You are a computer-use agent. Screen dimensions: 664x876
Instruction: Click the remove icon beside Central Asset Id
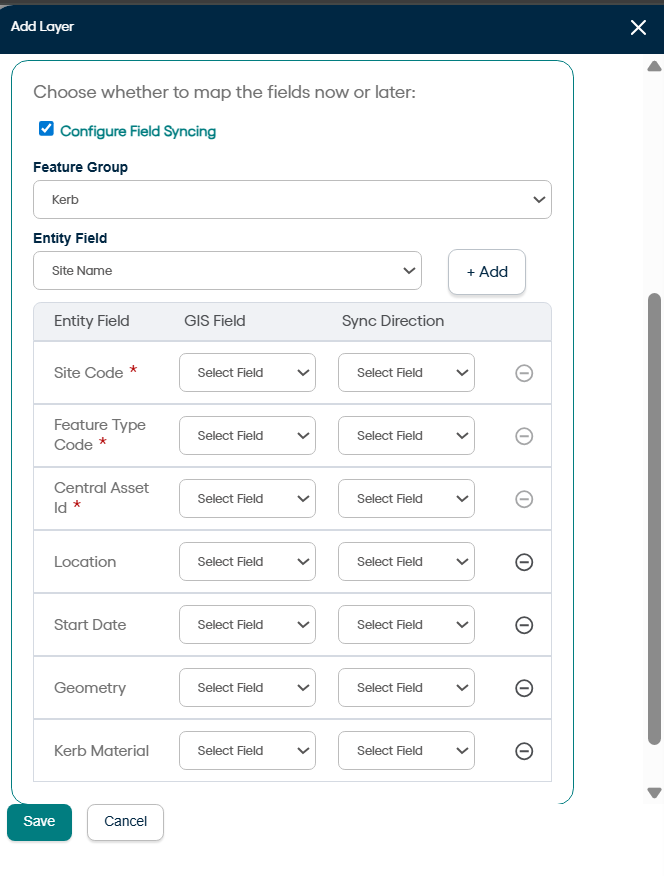click(523, 499)
